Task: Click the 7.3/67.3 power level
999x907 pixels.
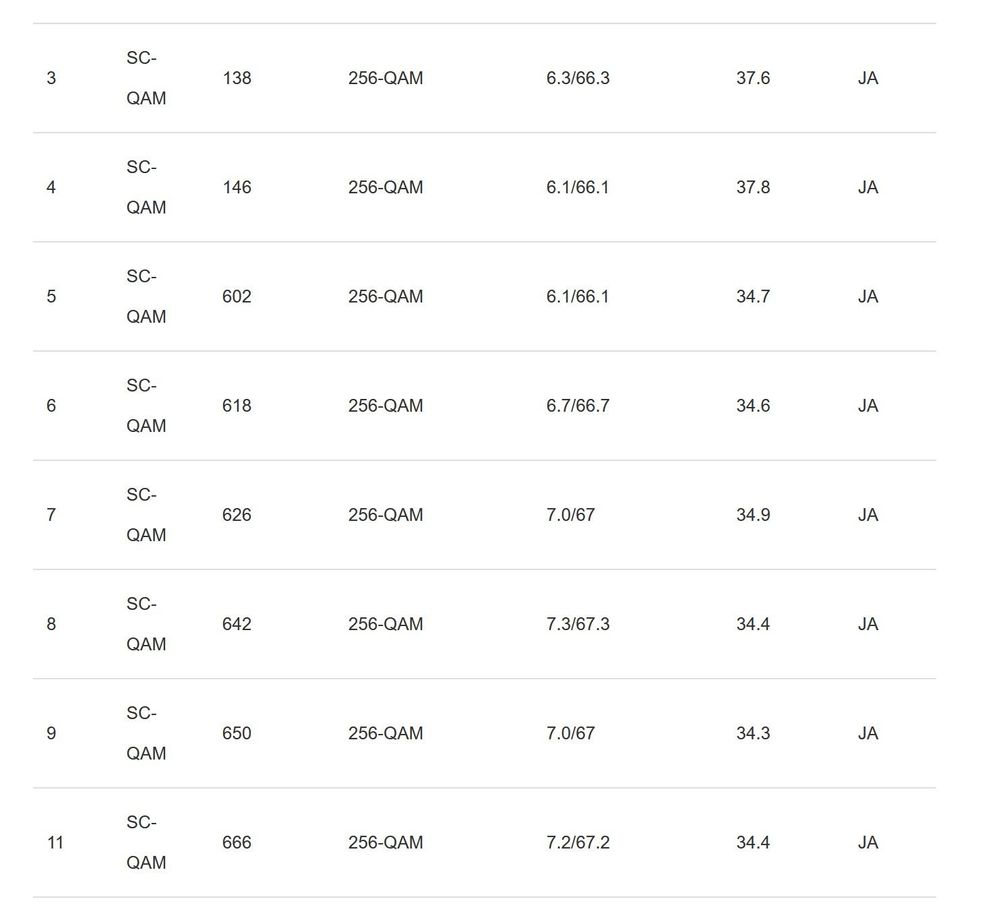Action: click(578, 624)
